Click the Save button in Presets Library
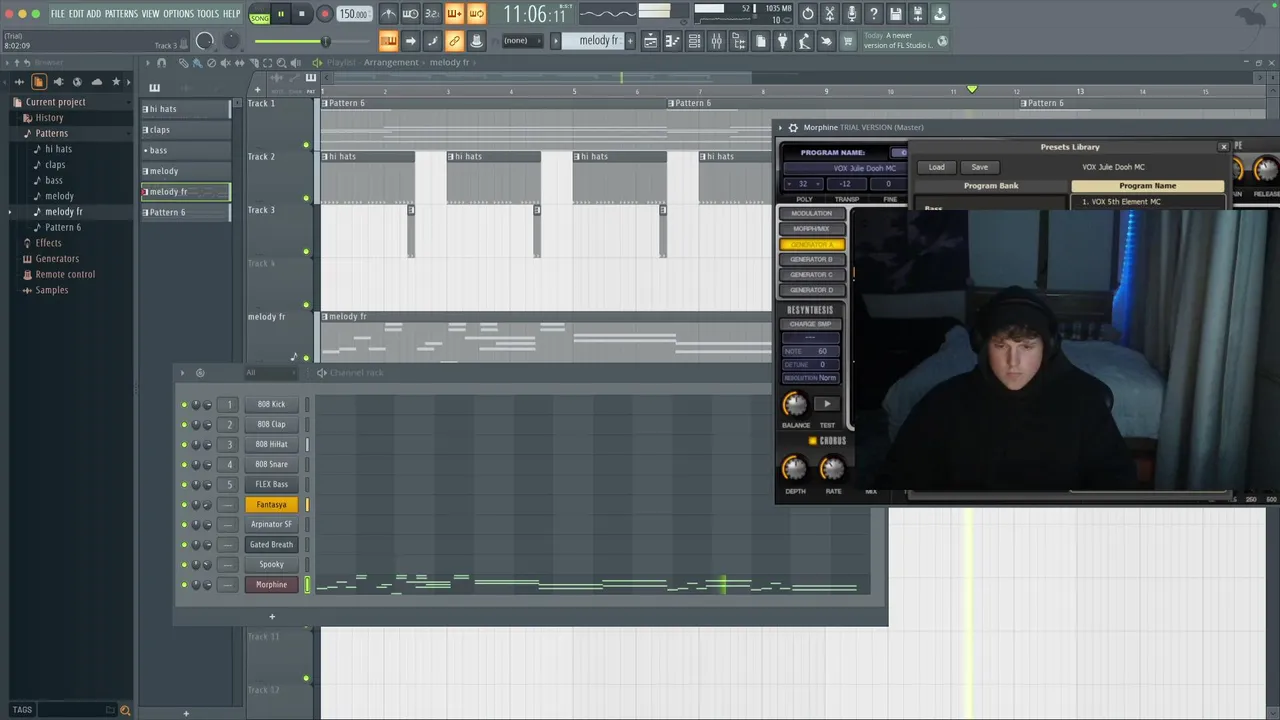This screenshot has height=720, width=1280. click(980, 167)
